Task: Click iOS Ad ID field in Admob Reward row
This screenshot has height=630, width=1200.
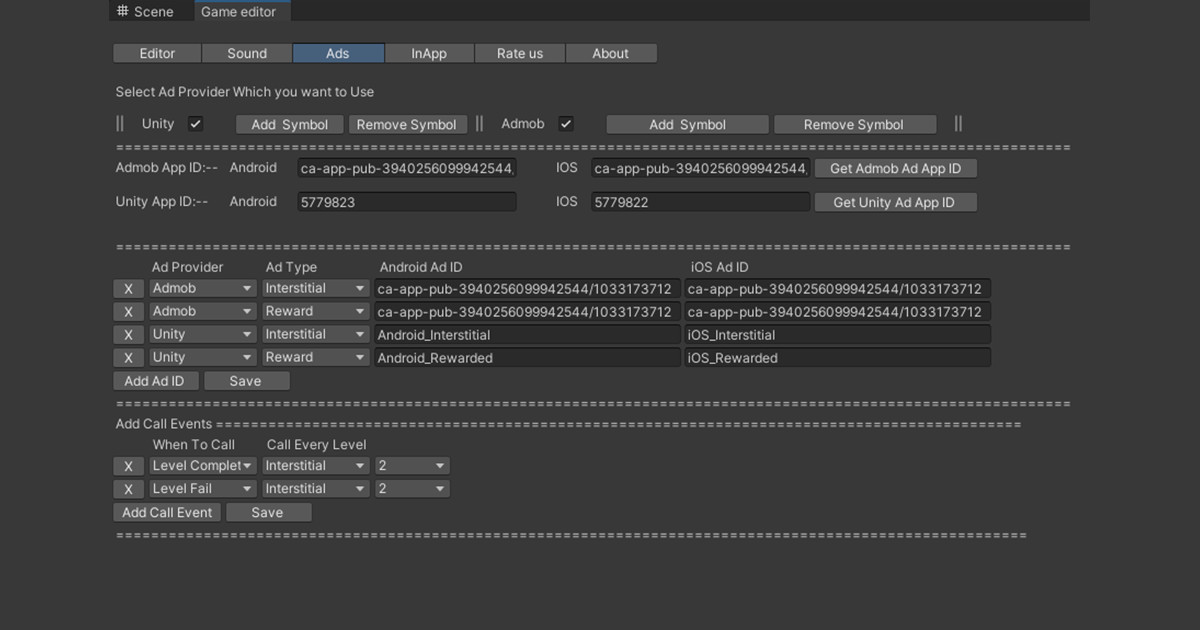Action: point(838,312)
